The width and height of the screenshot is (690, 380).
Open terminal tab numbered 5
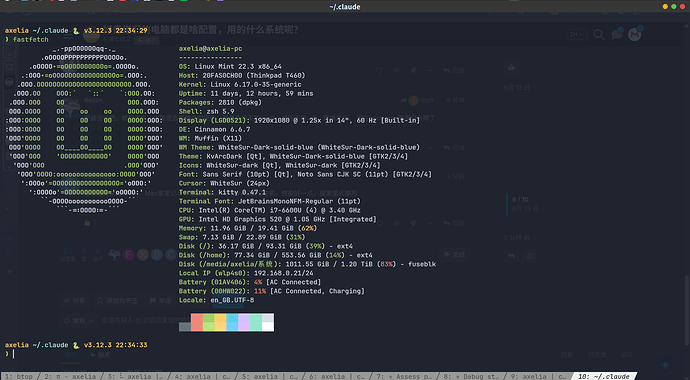(x=270, y=376)
